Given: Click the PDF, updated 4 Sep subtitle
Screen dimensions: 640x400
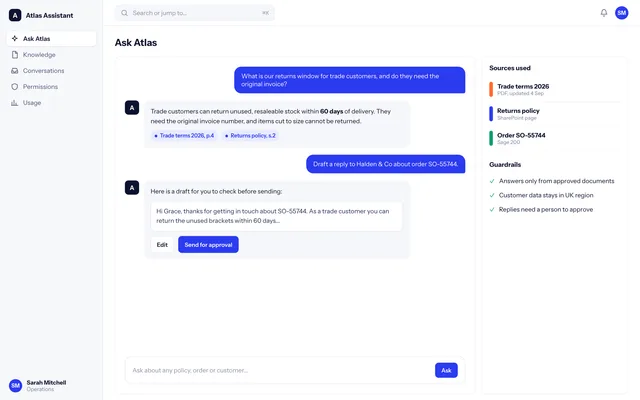Looking at the screenshot, I should click(520, 93).
